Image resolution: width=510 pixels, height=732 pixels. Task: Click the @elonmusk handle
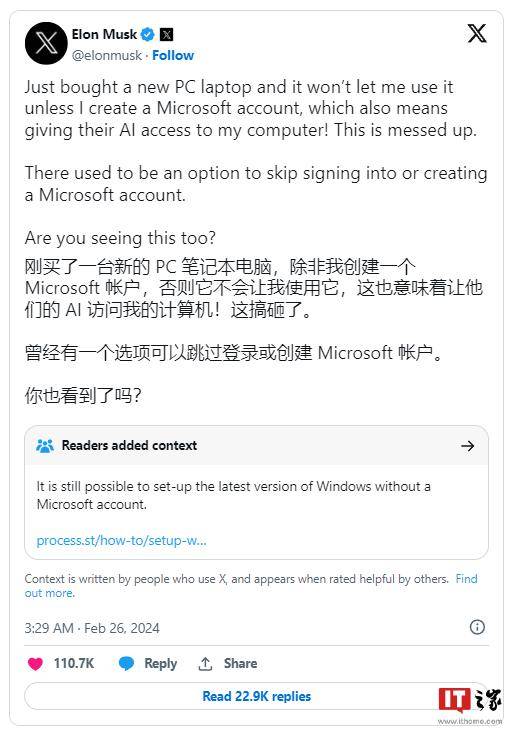(x=107, y=56)
